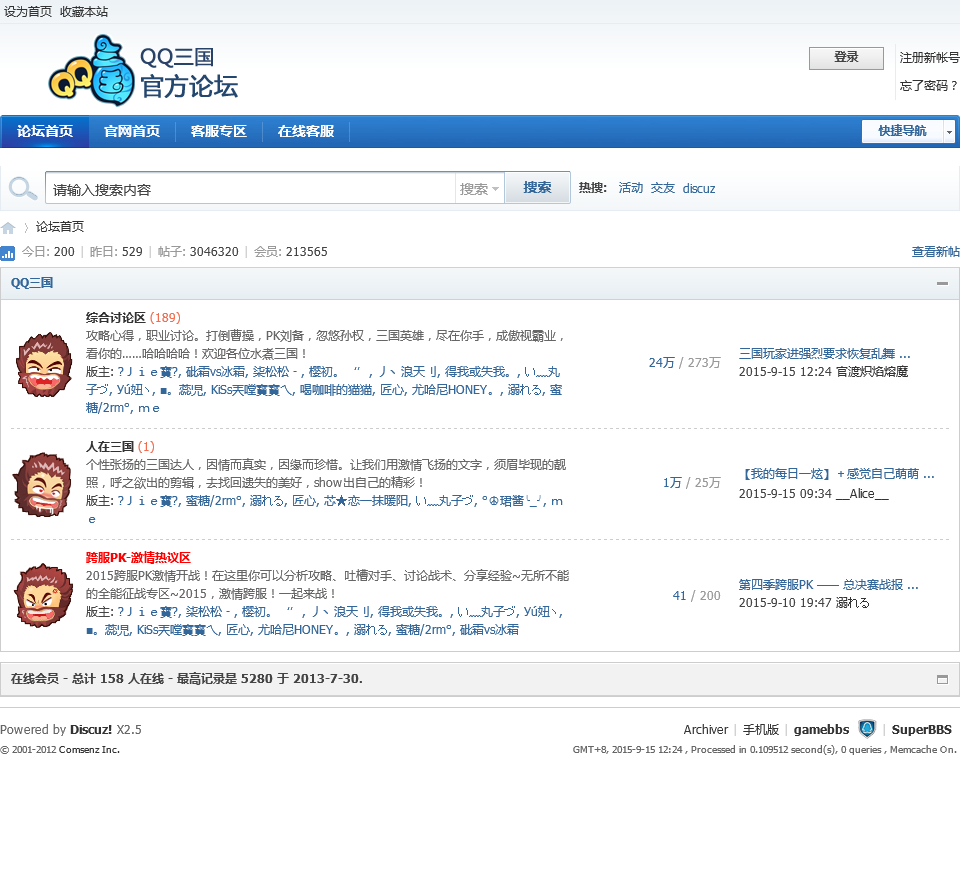Go to the 论坛首页 nav tab
960x873 pixels.
[x=45, y=131]
